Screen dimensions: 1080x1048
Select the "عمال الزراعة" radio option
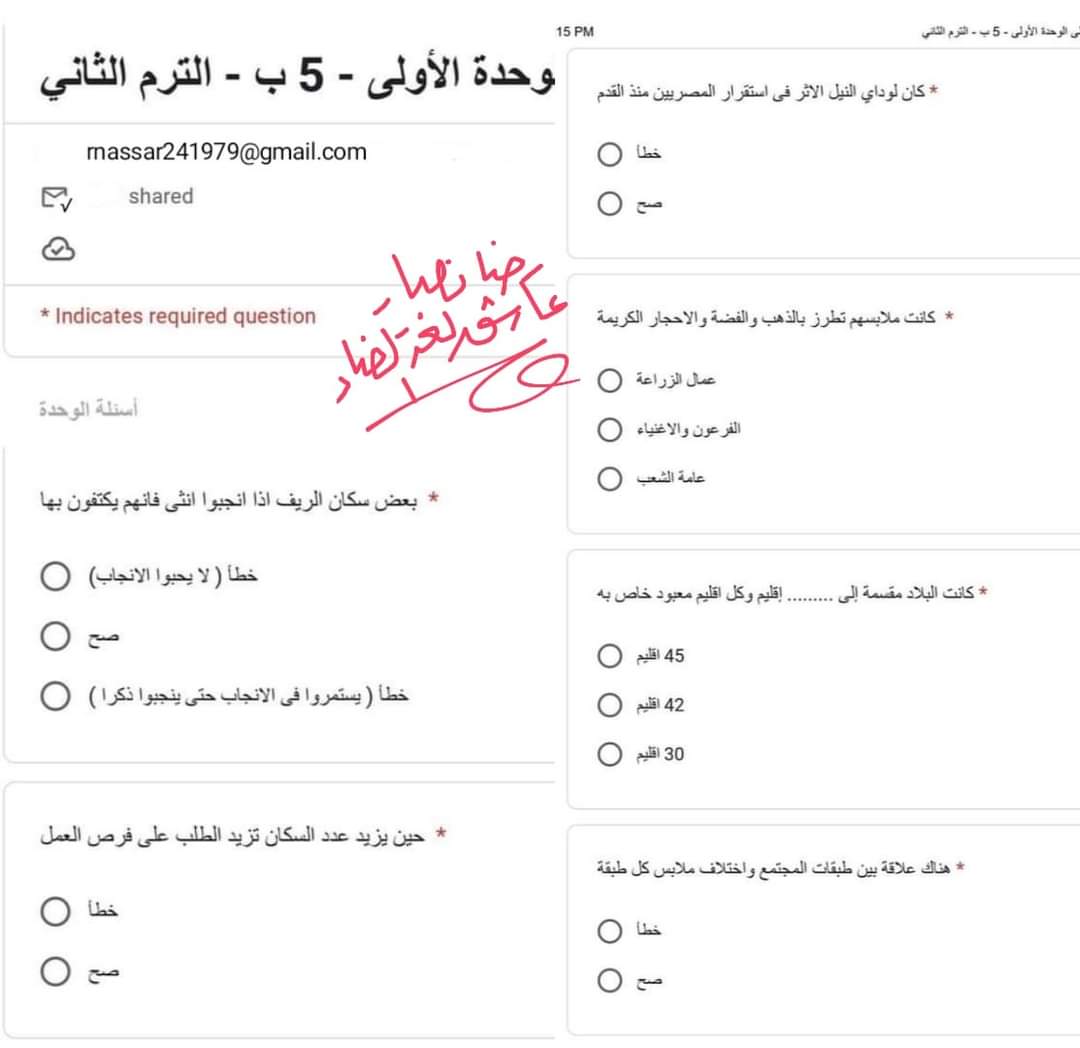click(x=610, y=380)
